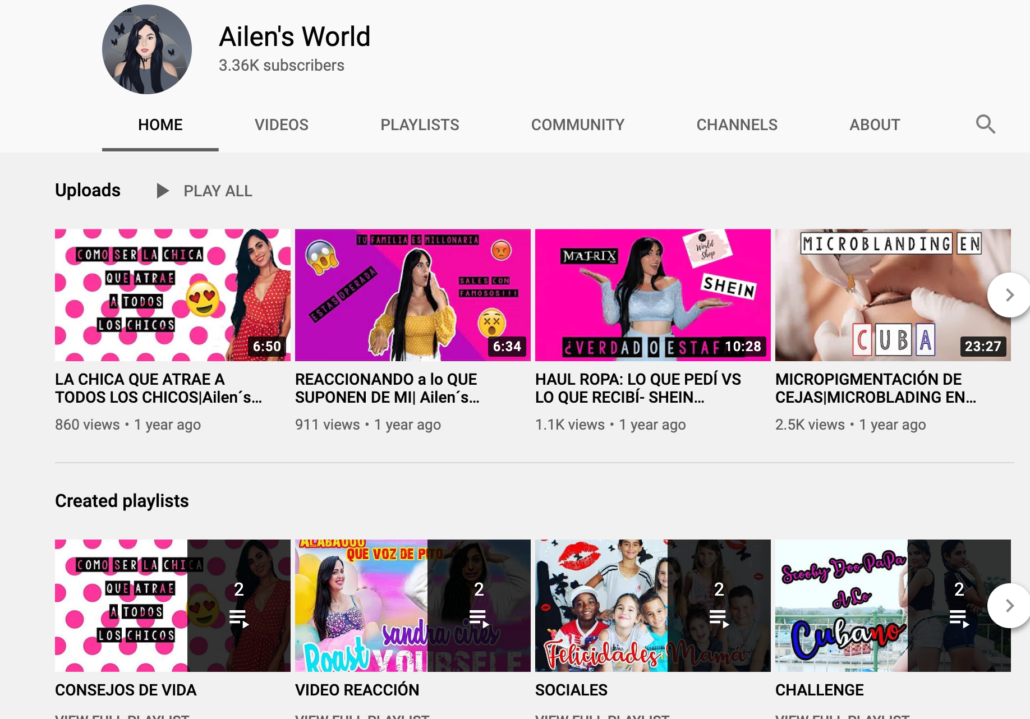Click '860 views • 1 year ago' text
This screenshot has width=1030, height=719.
point(128,425)
